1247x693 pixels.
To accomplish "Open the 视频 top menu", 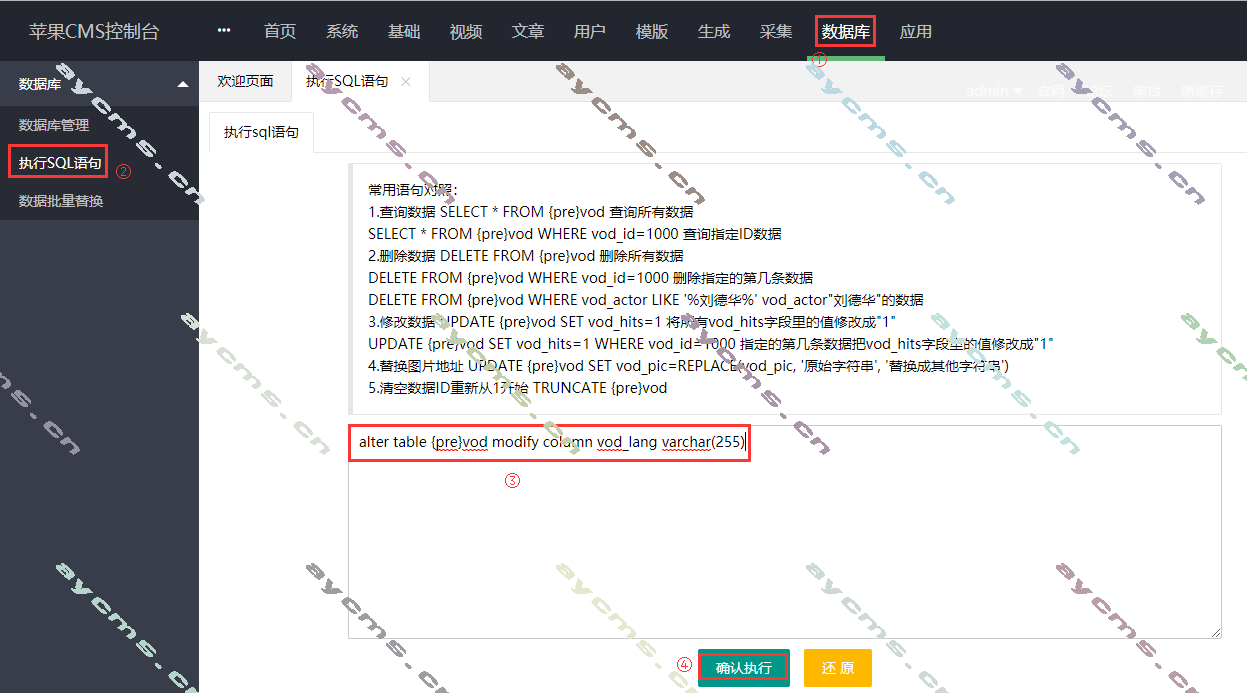I will 466,32.
